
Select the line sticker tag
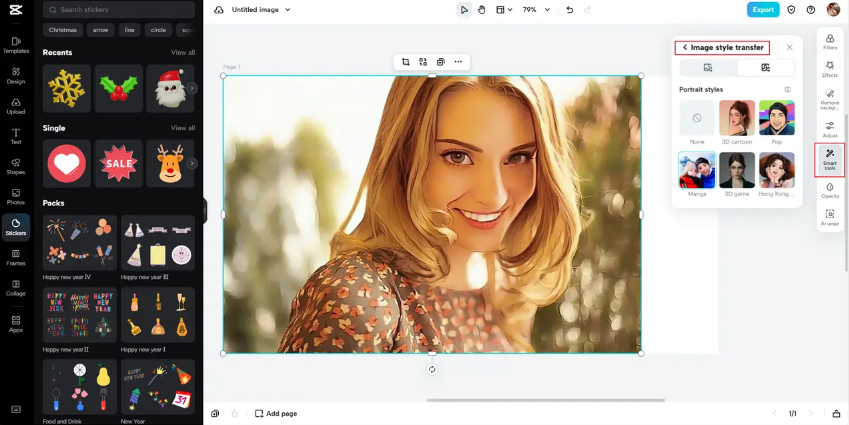(129, 30)
